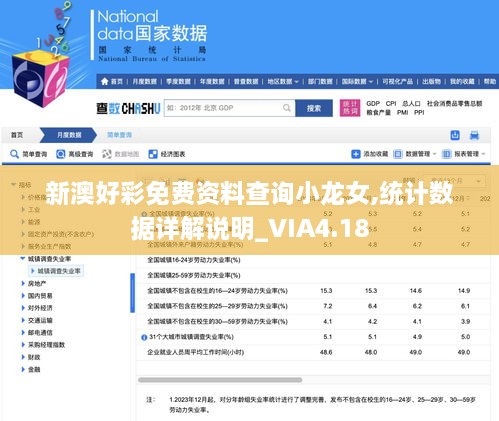The image size is (499, 421).
Task: Open 经济图表 economic charts
Action: click(167, 154)
